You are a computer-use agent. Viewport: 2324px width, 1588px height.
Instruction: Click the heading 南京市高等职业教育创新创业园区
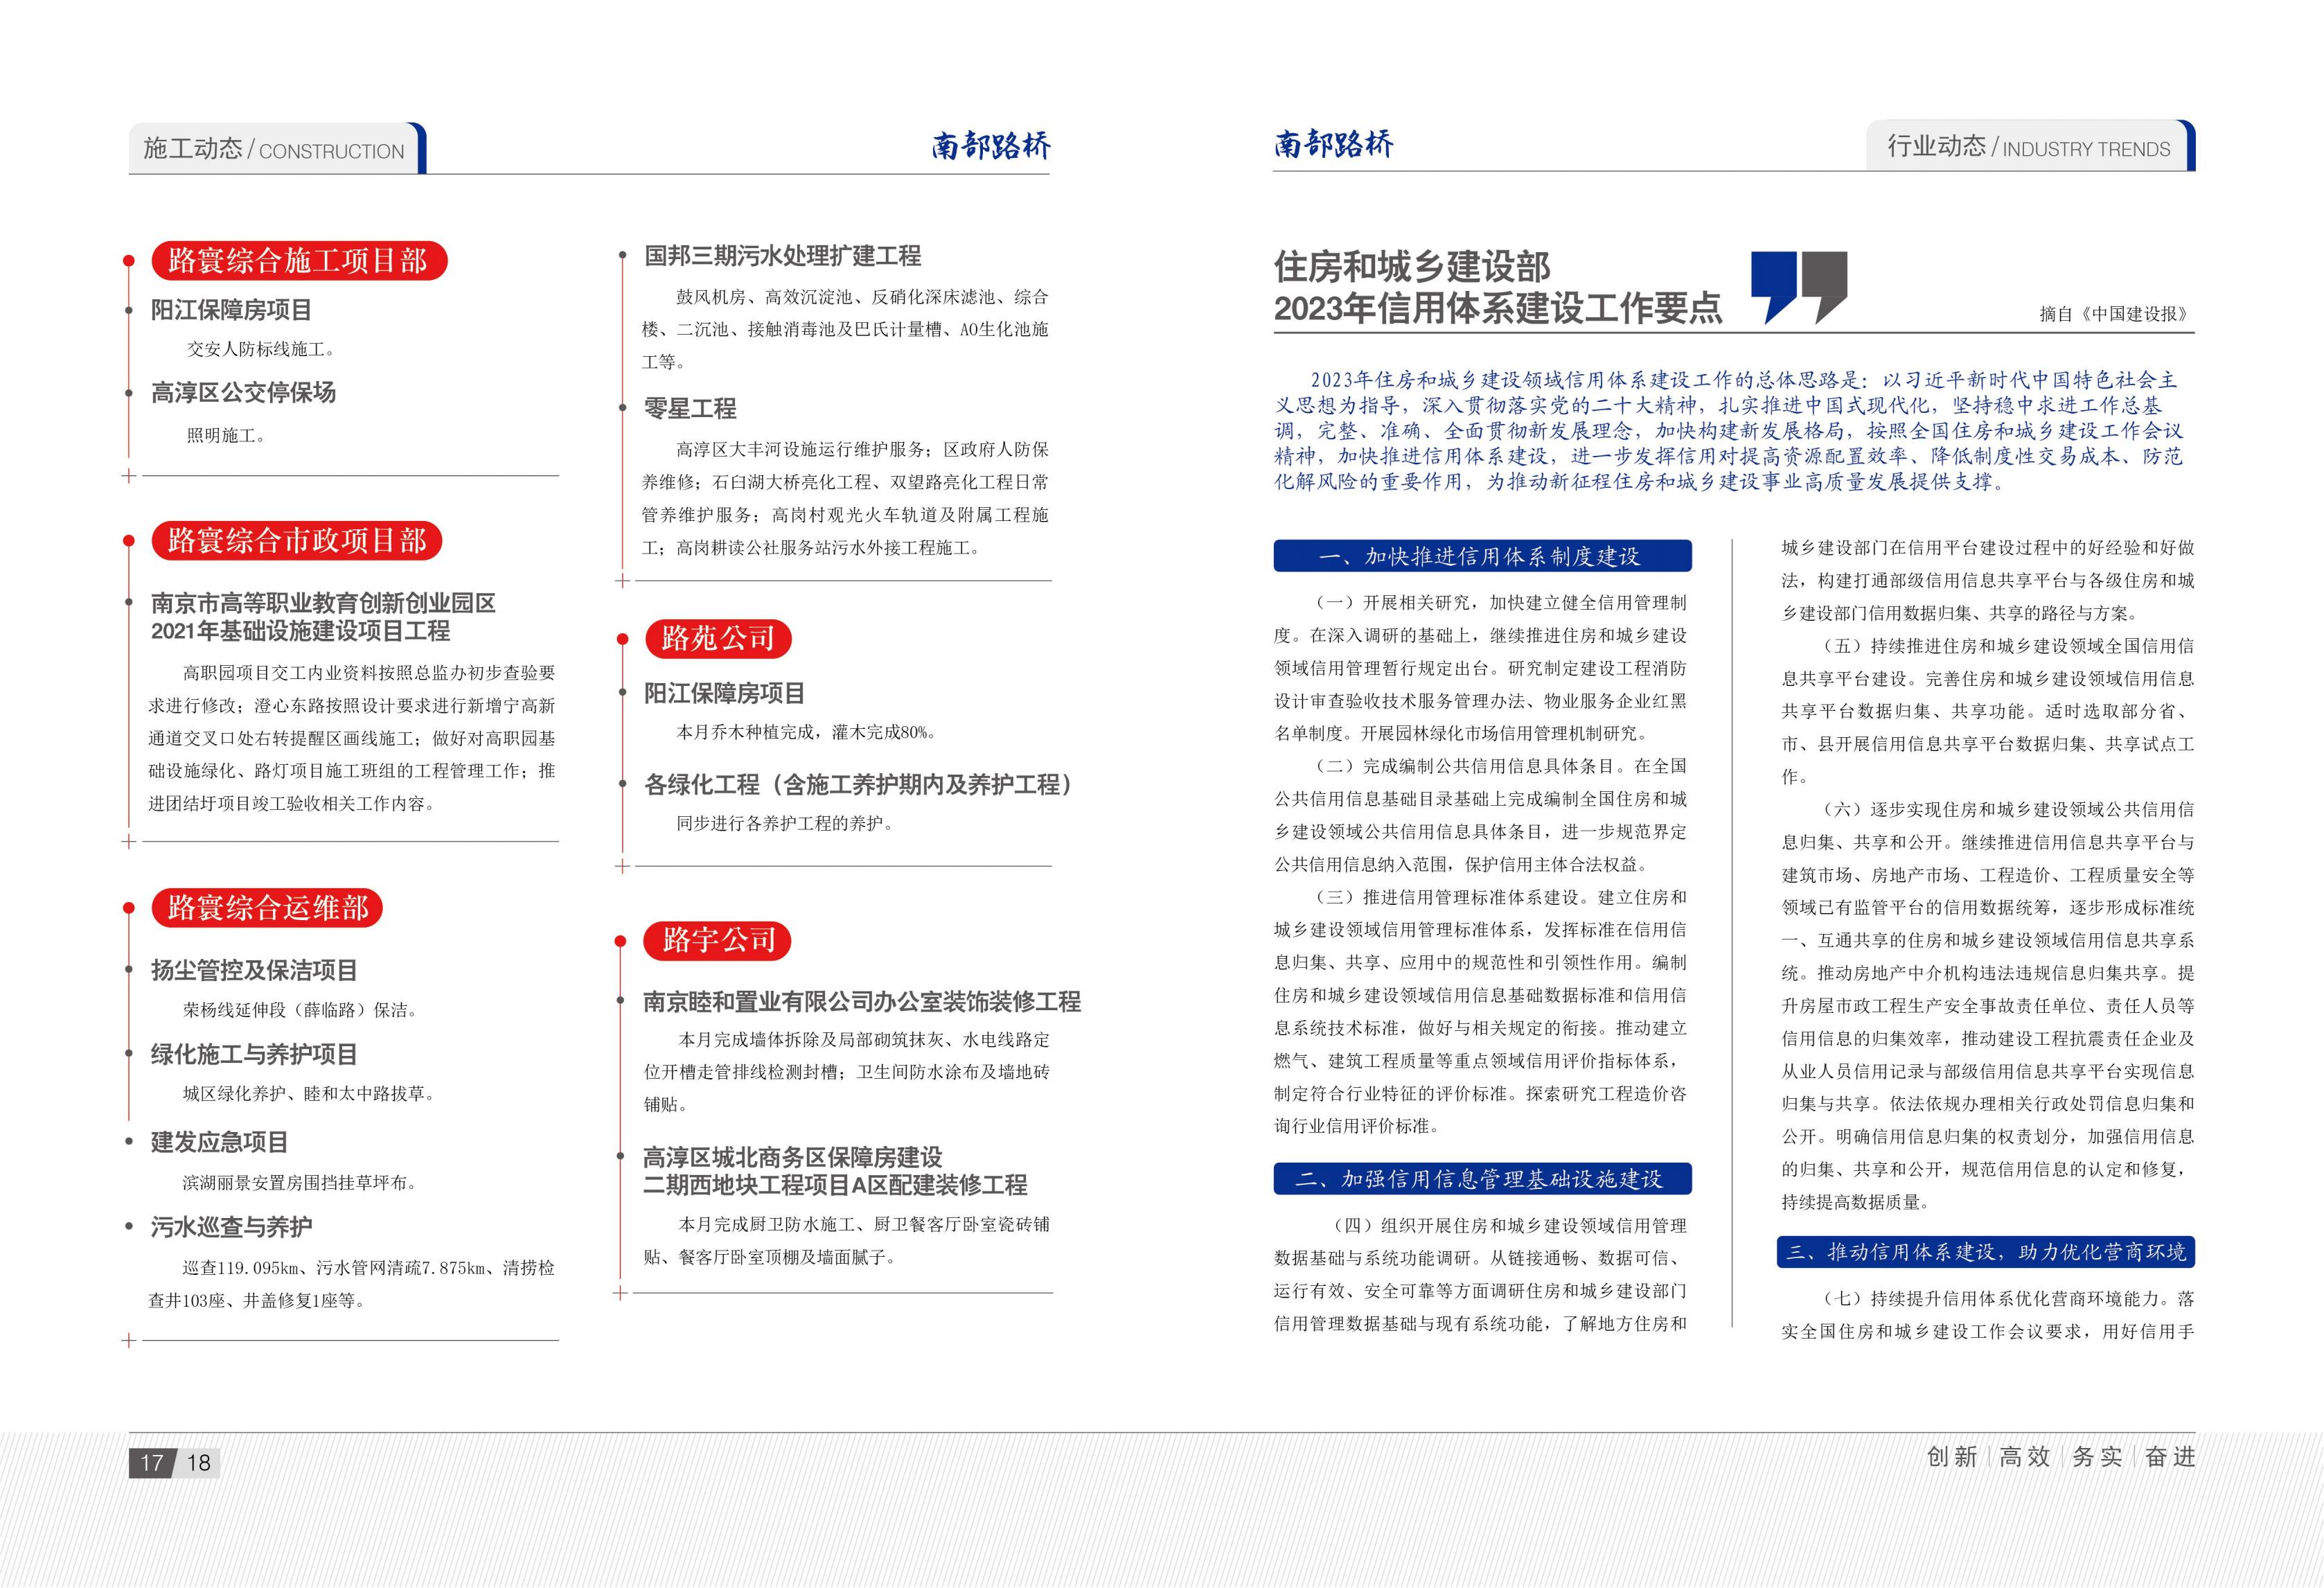tap(323, 603)
